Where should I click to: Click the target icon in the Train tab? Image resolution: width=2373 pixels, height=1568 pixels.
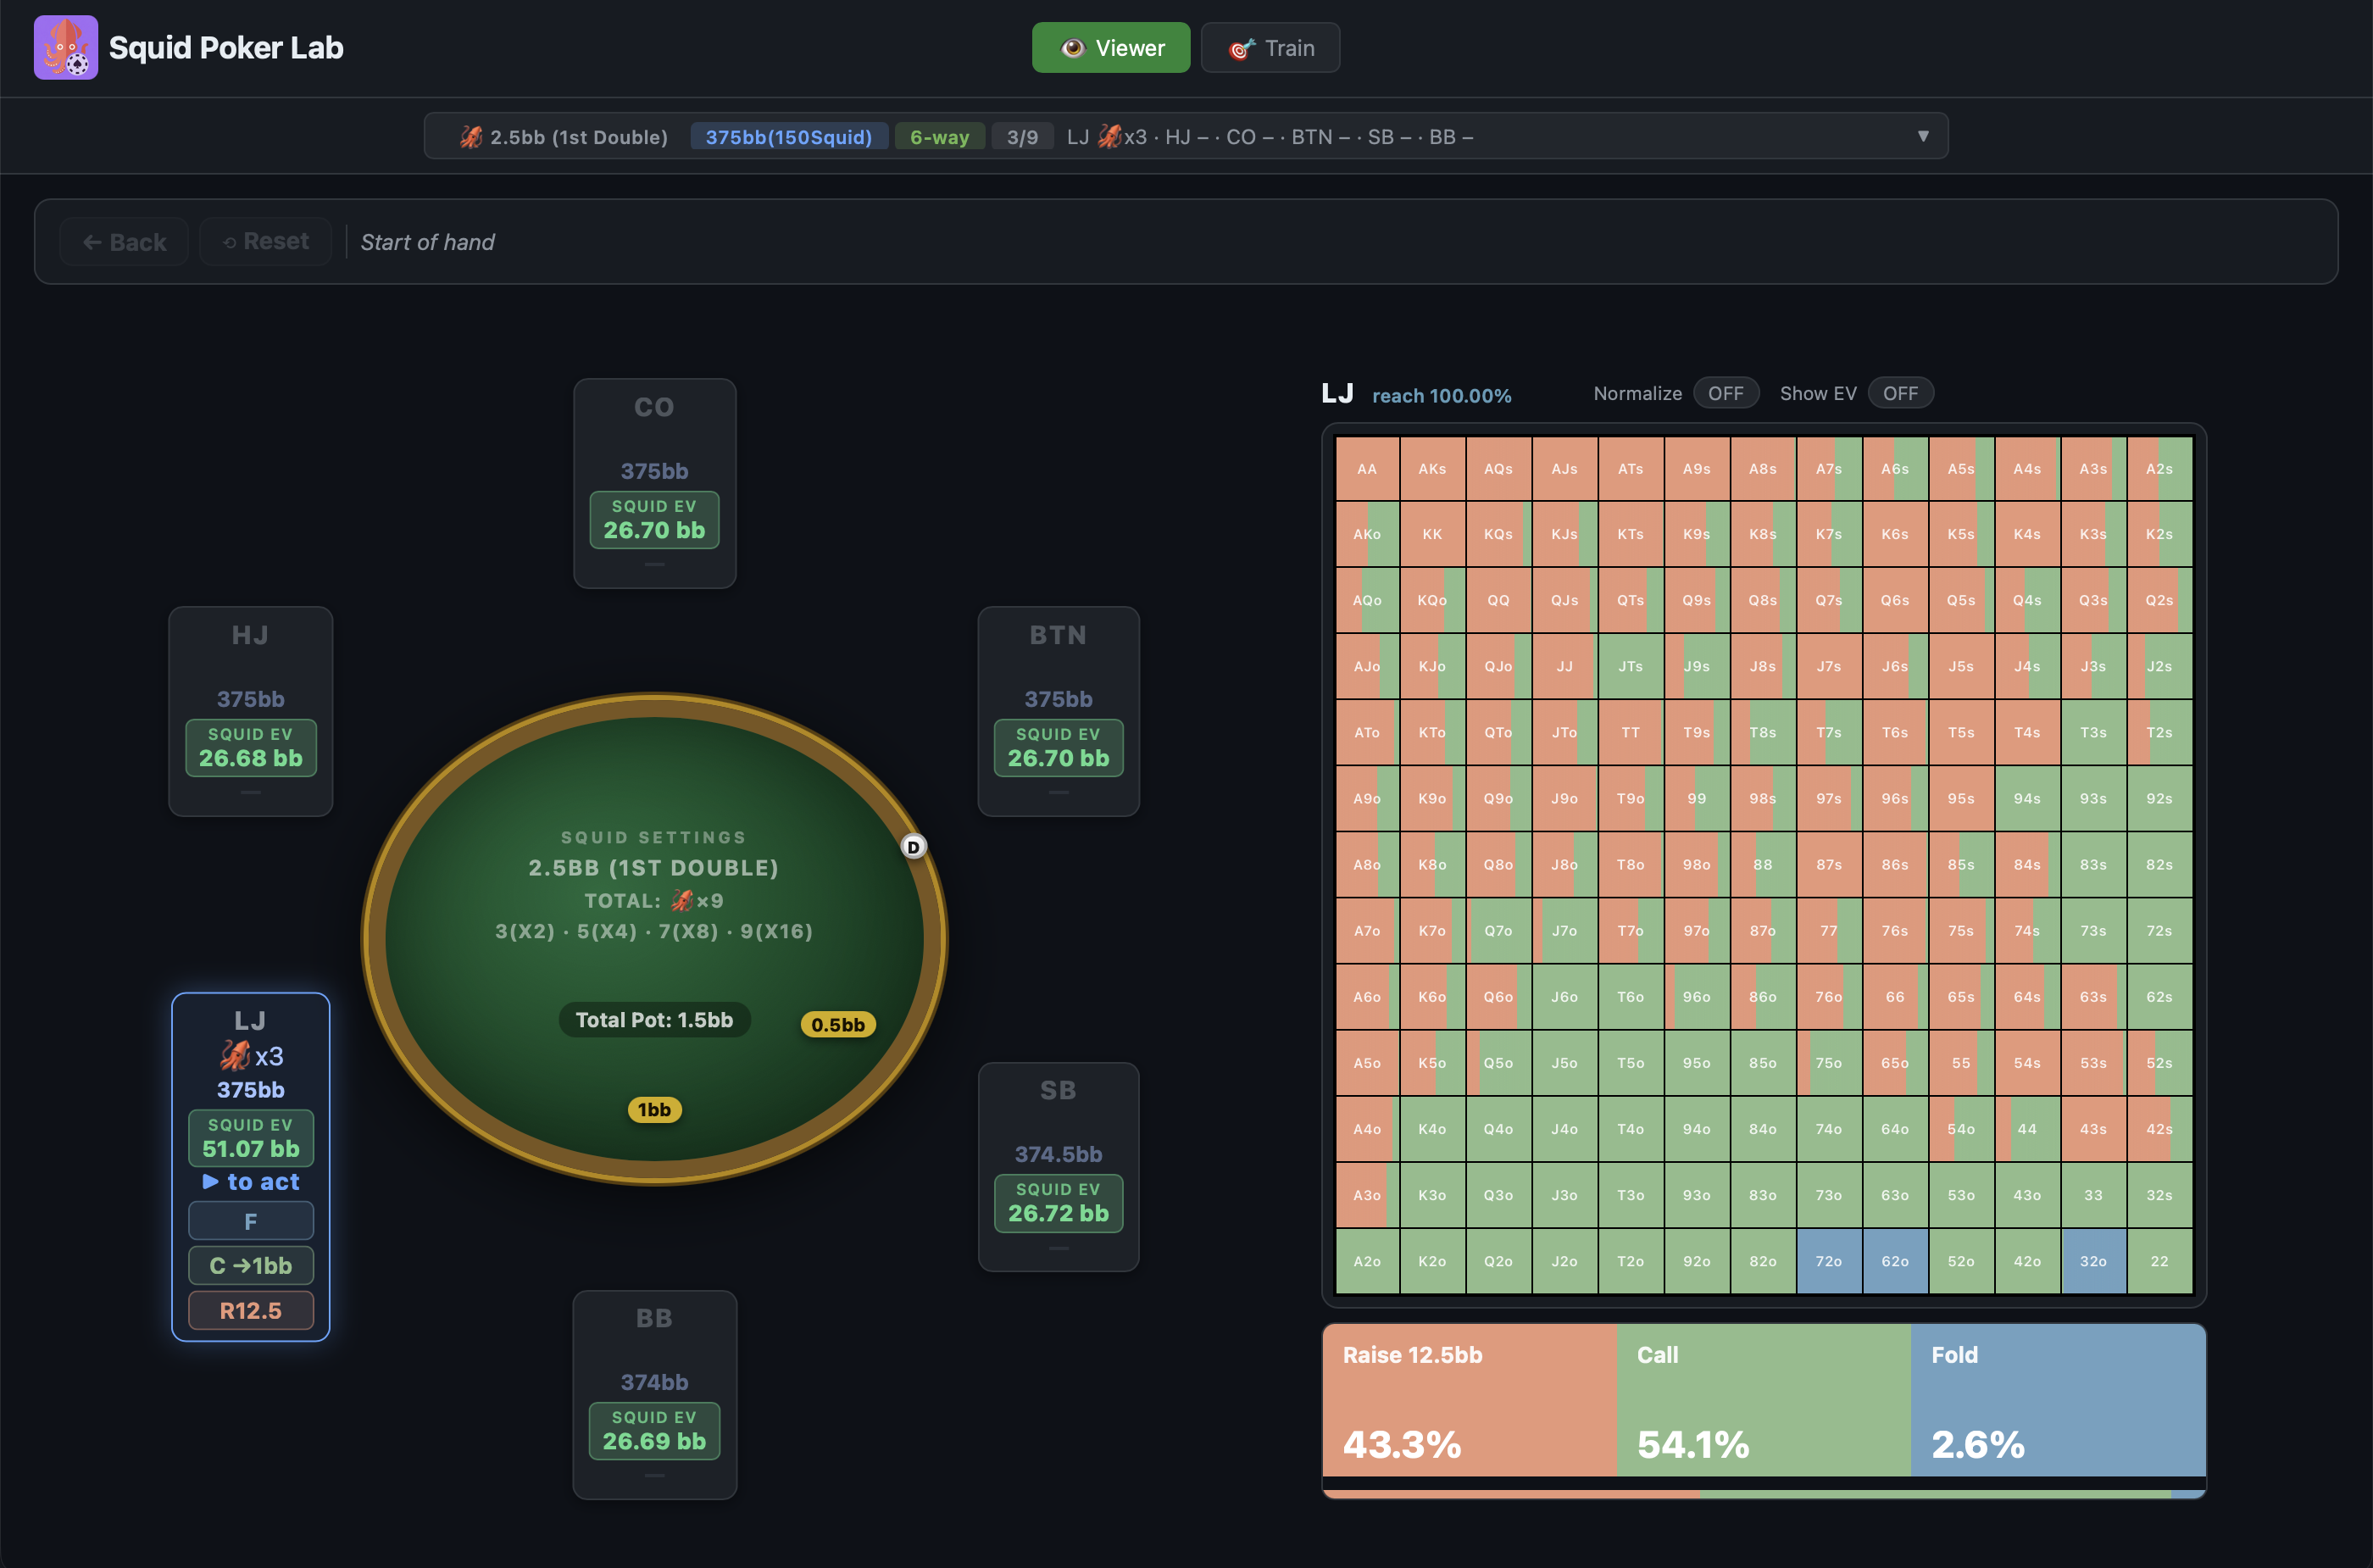(x=1241, y=48)
